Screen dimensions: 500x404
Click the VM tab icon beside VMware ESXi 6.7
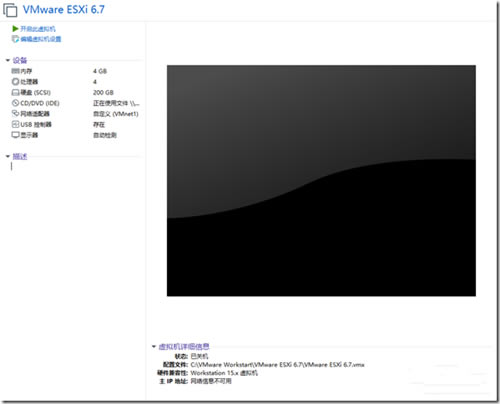pos(10,10)
